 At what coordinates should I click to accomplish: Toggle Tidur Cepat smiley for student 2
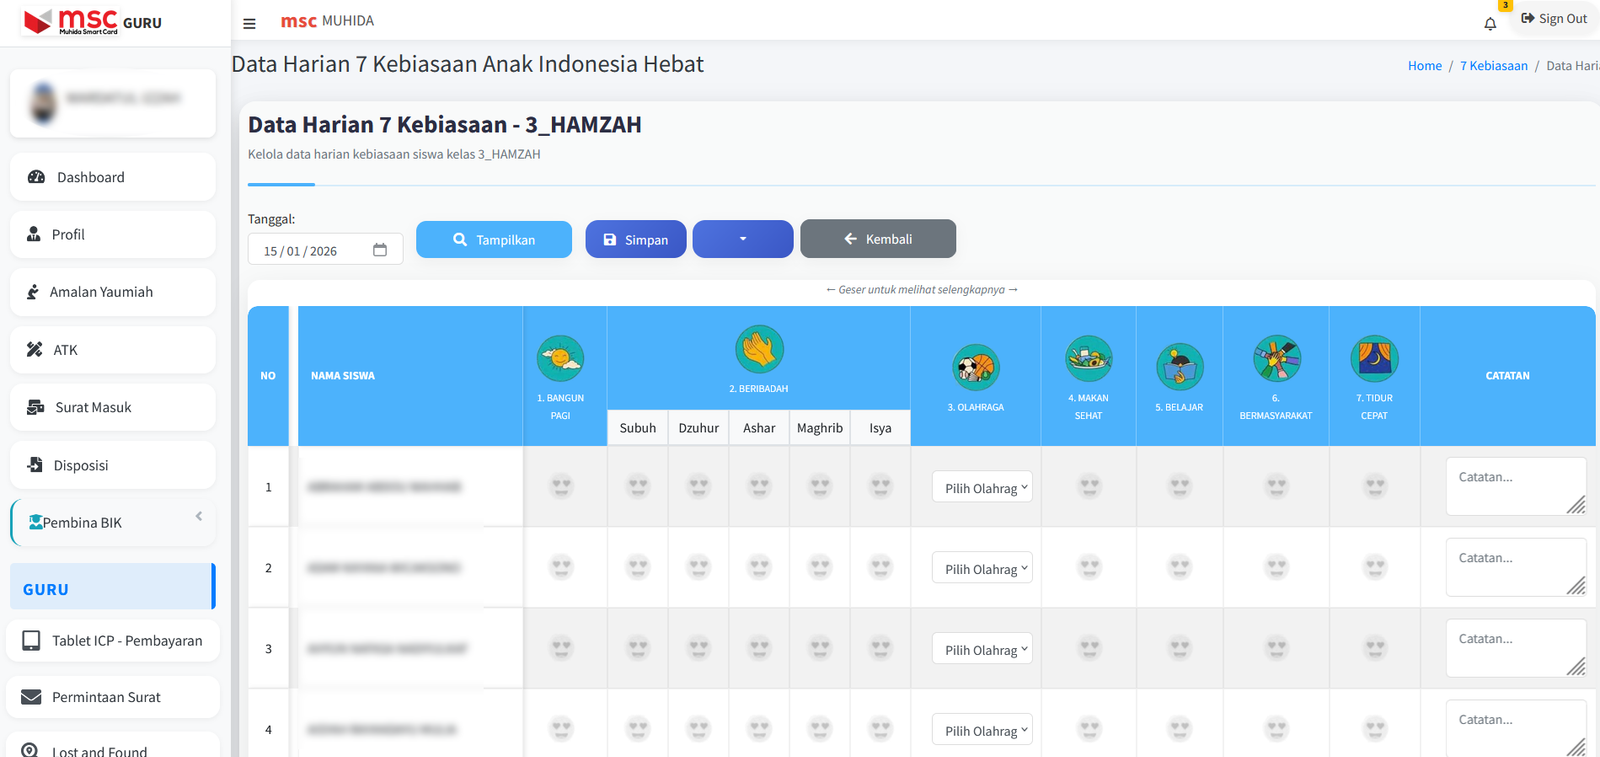(1376, 568)
